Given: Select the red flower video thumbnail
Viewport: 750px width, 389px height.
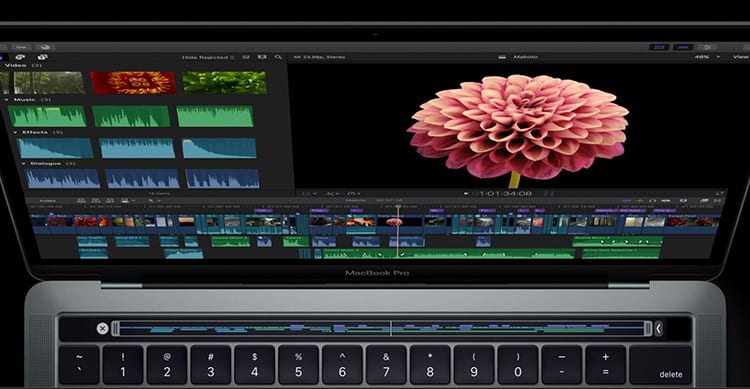Looking at the screenshot, I should point(132,82).
